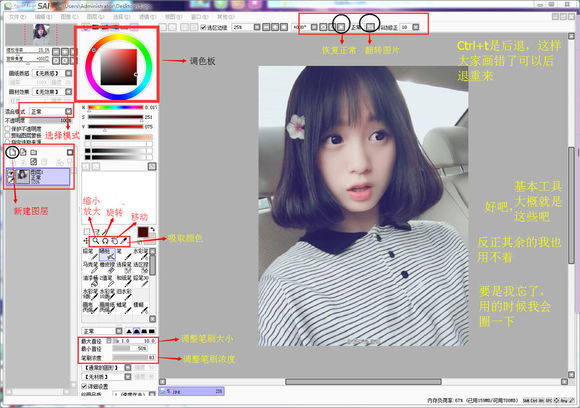This screenshot has width=580, height=408.
Task: Click the foreground dark red color swatch
Action: point(143,232)
